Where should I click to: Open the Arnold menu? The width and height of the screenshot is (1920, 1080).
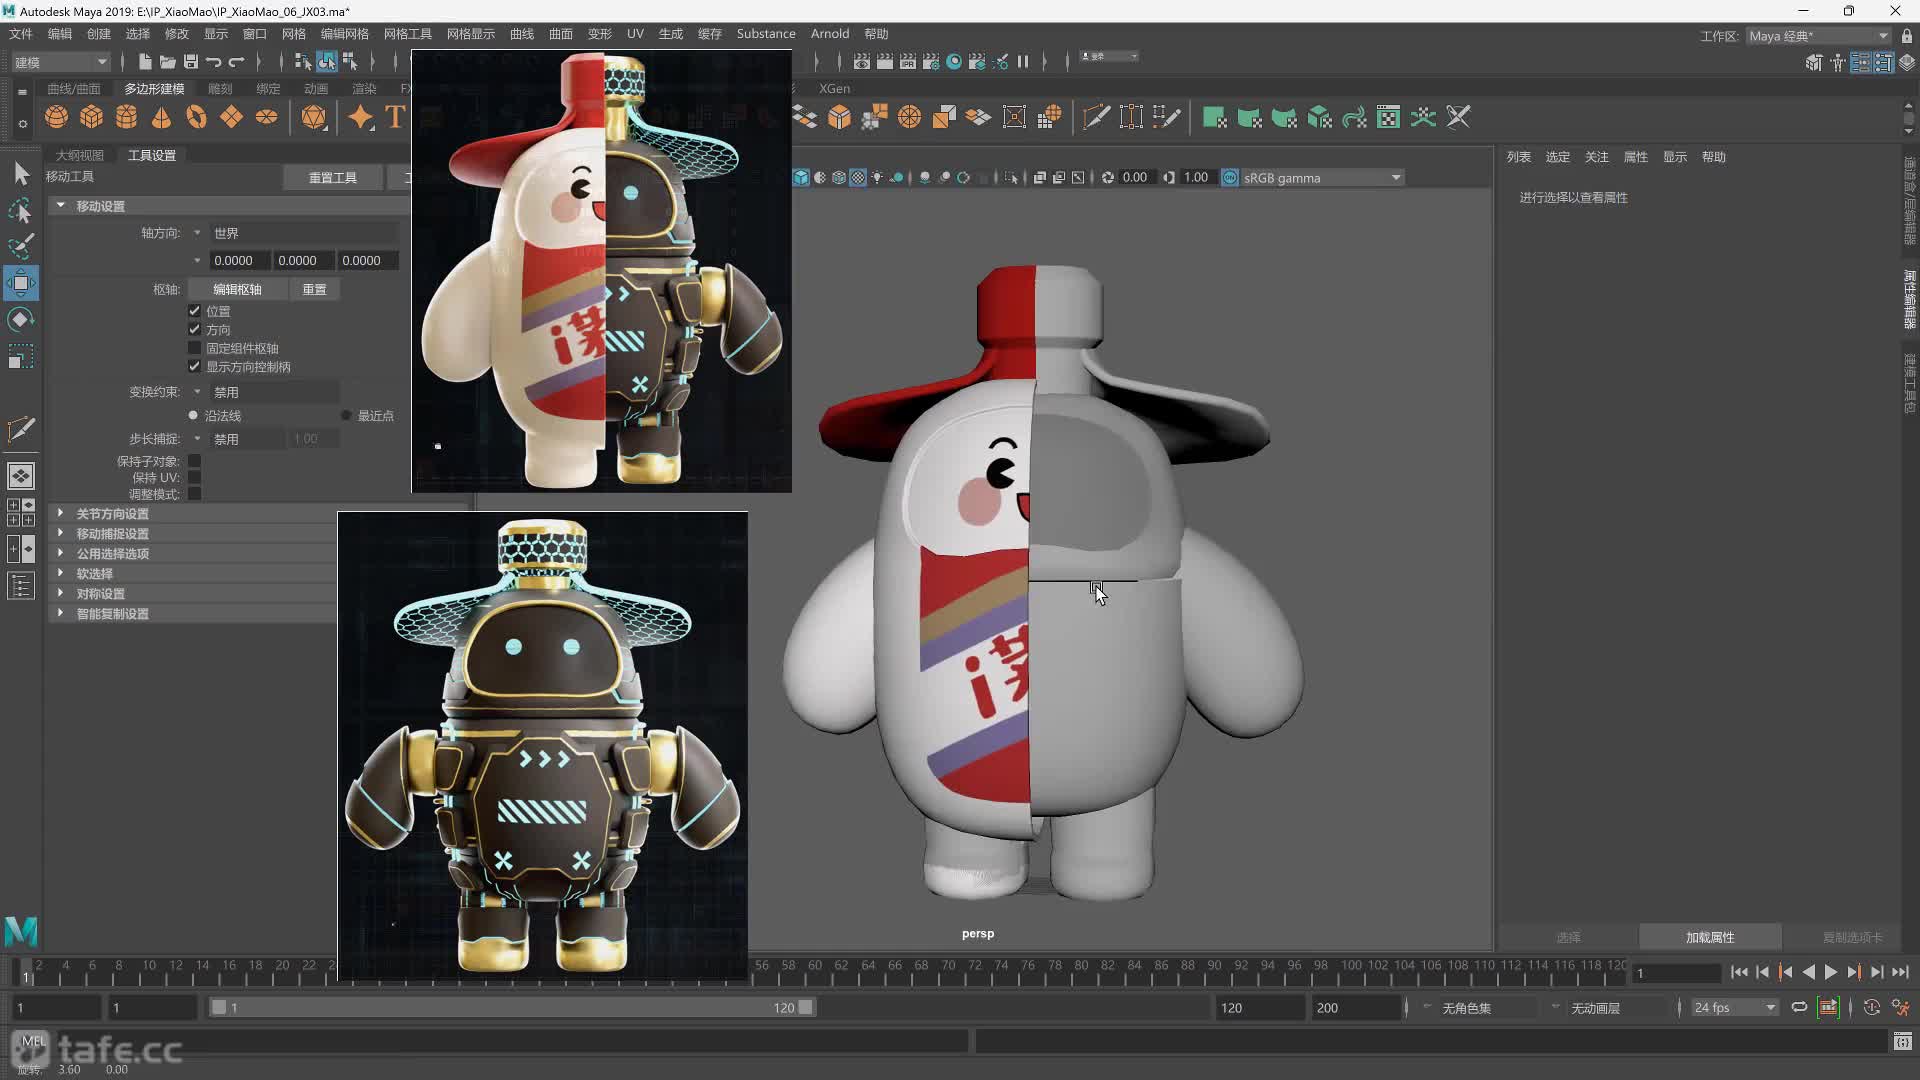coord(829,33)
